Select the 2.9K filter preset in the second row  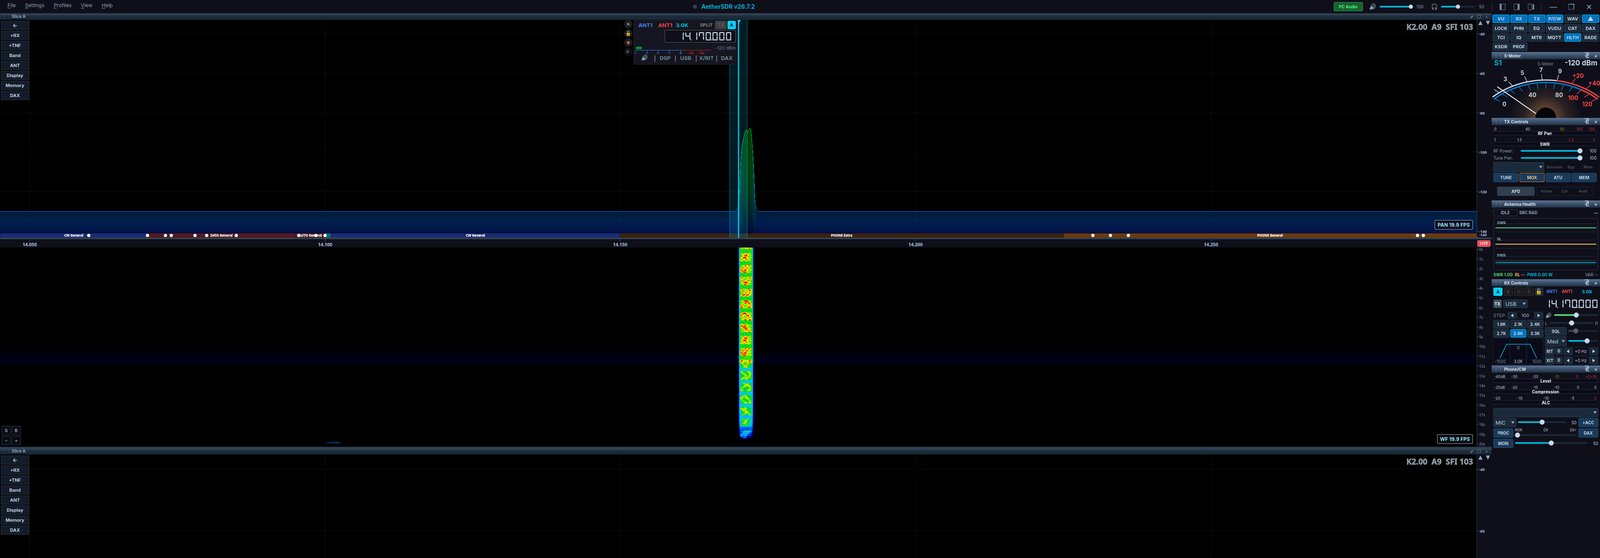[x=1518, y=333]
